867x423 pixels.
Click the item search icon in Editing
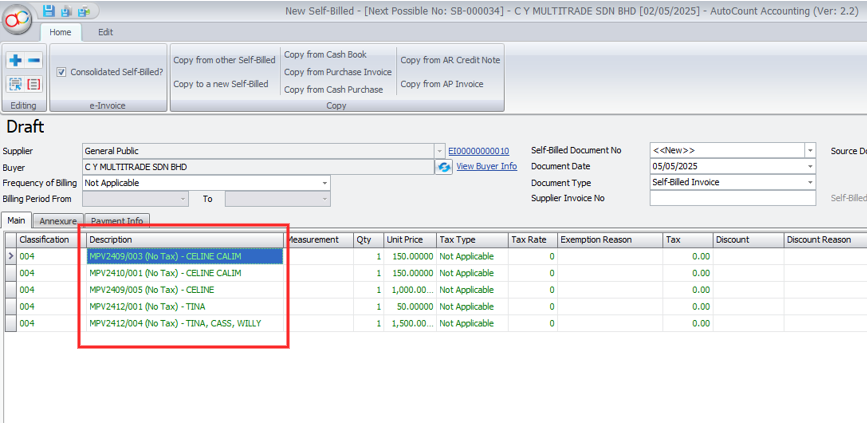click(15, 85)
